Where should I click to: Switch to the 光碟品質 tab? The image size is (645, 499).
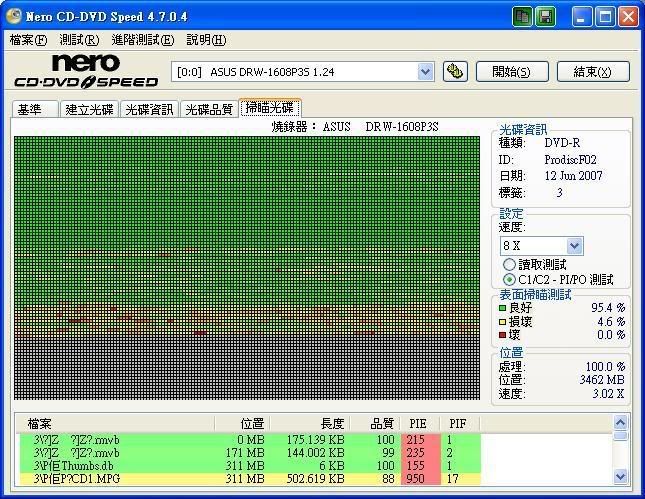(x=208, y=109)
